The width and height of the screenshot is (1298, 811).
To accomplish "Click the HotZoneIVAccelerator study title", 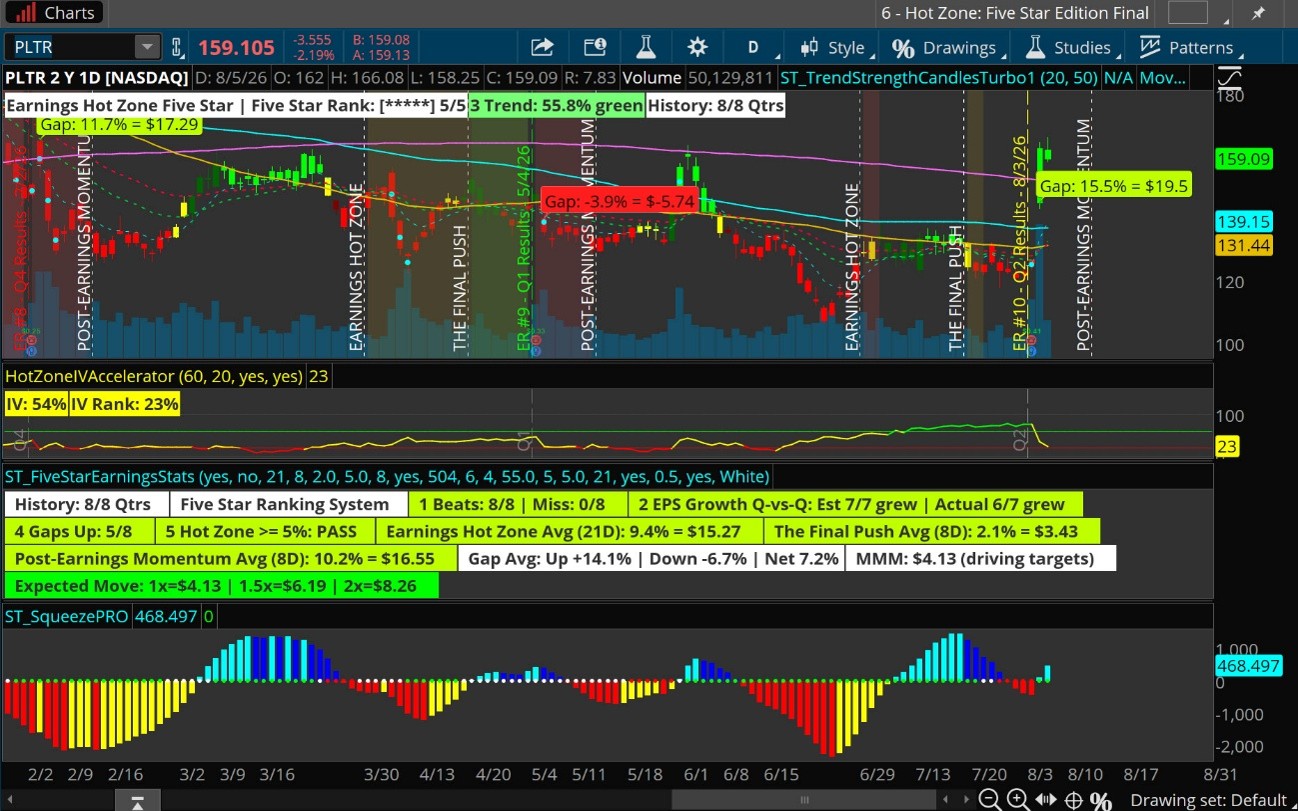I will click(155, 376).
